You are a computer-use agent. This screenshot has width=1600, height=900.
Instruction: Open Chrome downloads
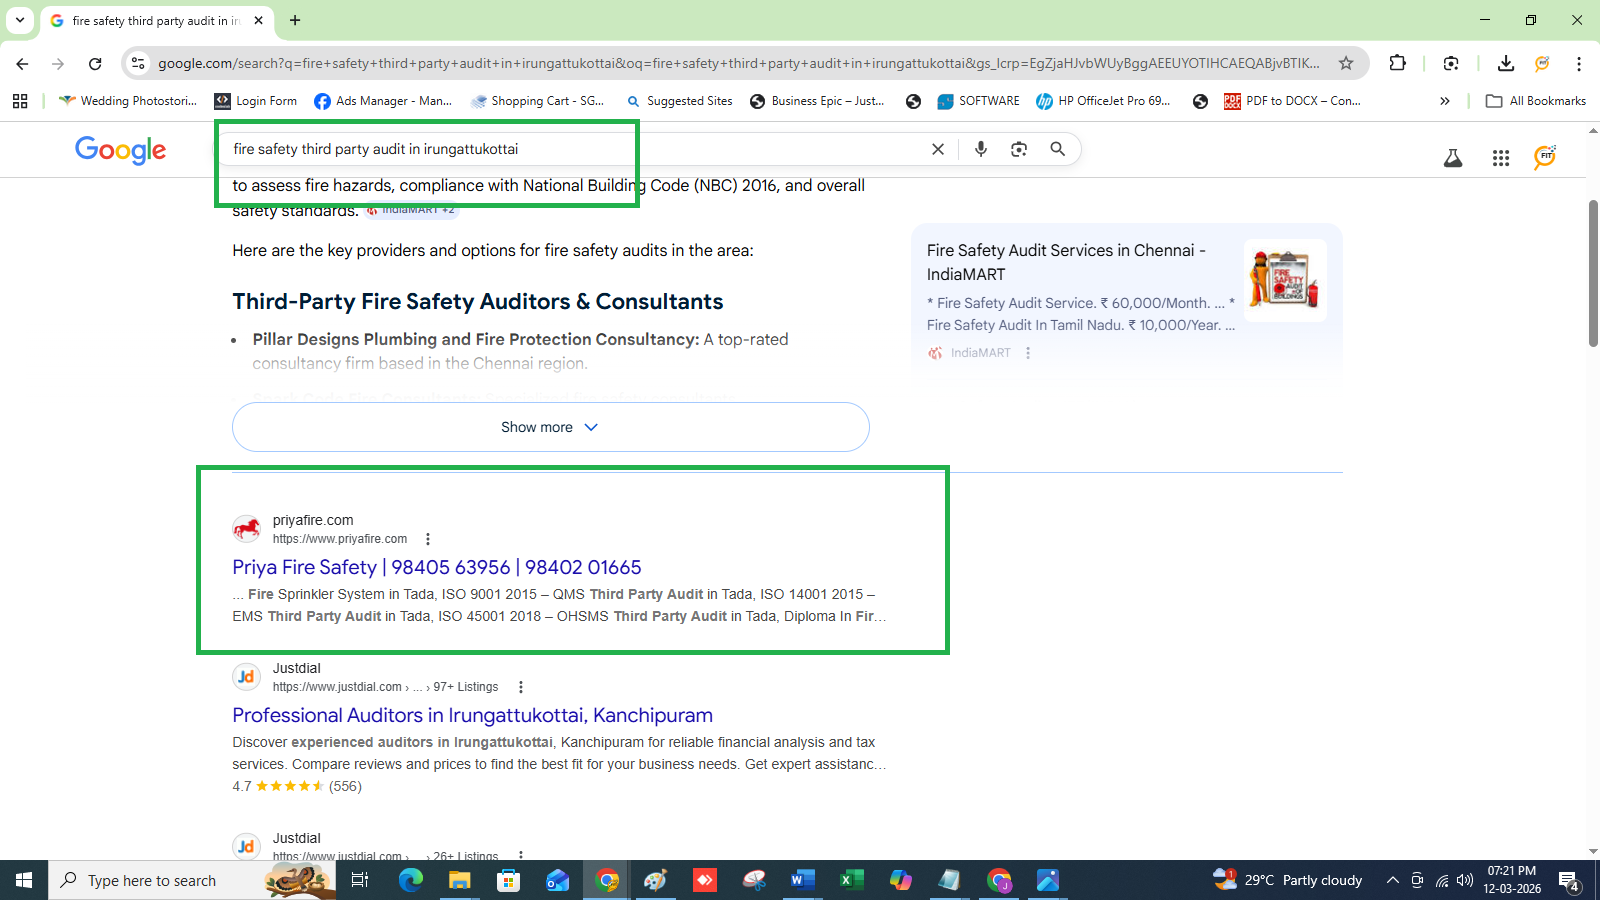pyautogui.click(x=1505, y=63)
